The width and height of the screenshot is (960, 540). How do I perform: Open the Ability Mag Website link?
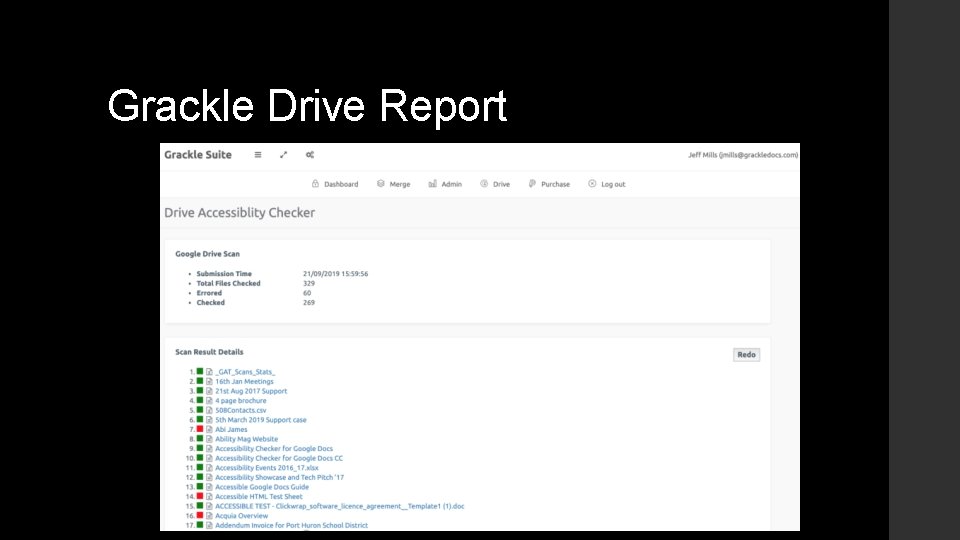[247, 439]
